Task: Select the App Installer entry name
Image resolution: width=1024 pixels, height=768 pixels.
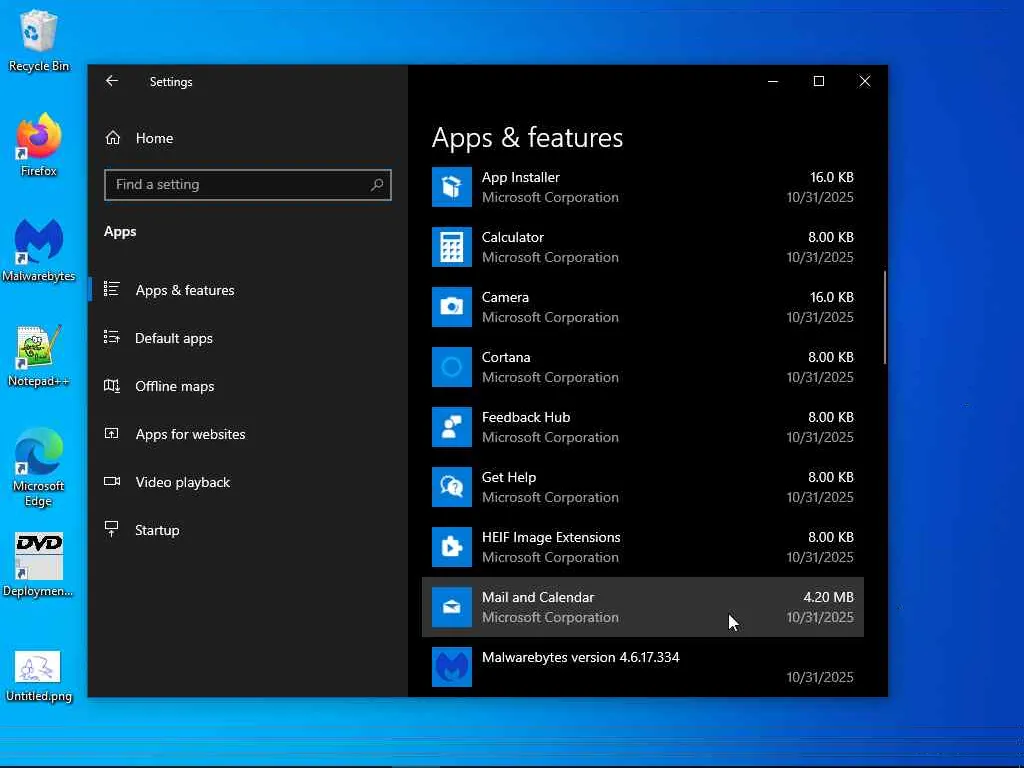Action: tap(520, 177)
